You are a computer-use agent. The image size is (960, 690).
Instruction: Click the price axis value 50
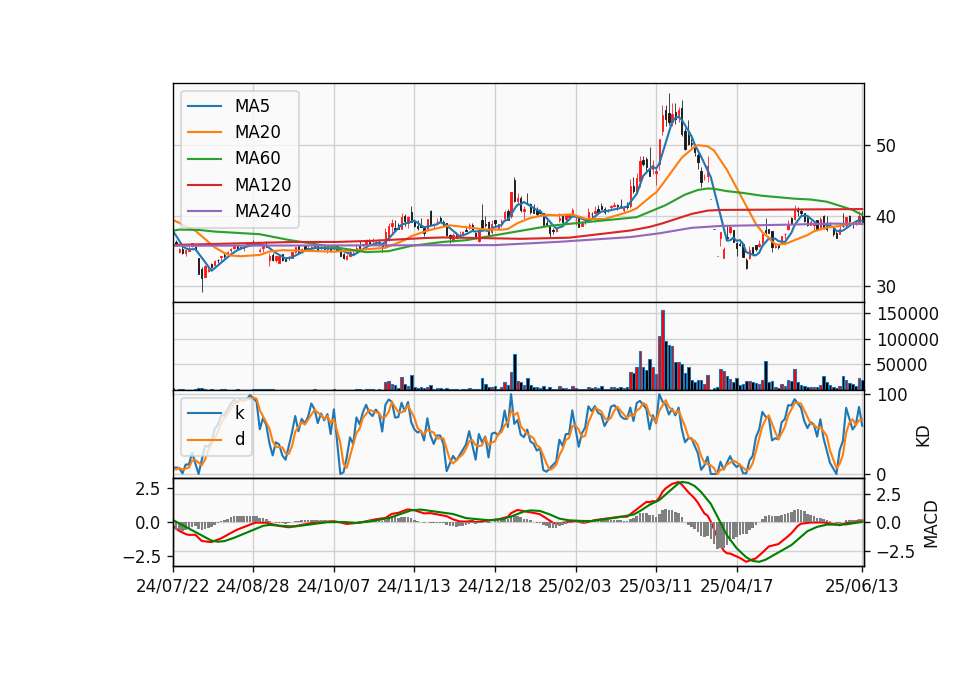pyautogui.click(x=886, y=146)
